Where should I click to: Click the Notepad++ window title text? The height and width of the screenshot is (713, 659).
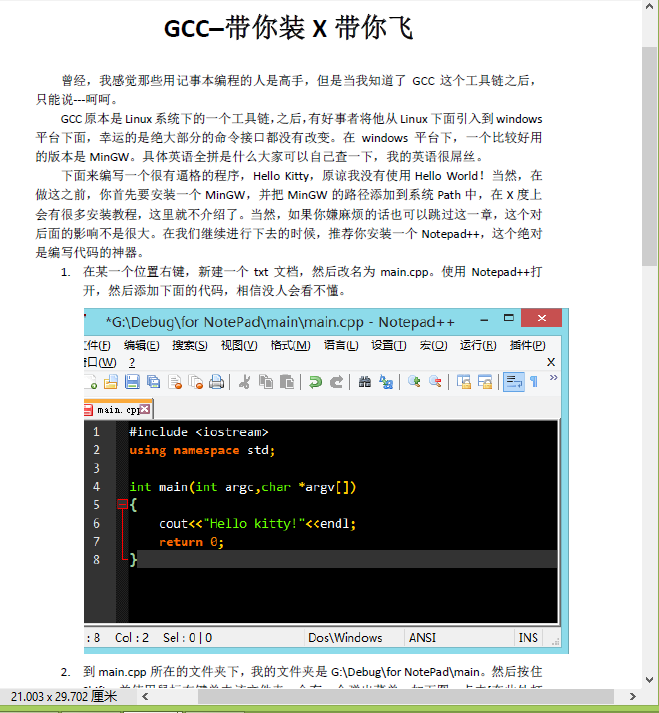tap(280, 322)
